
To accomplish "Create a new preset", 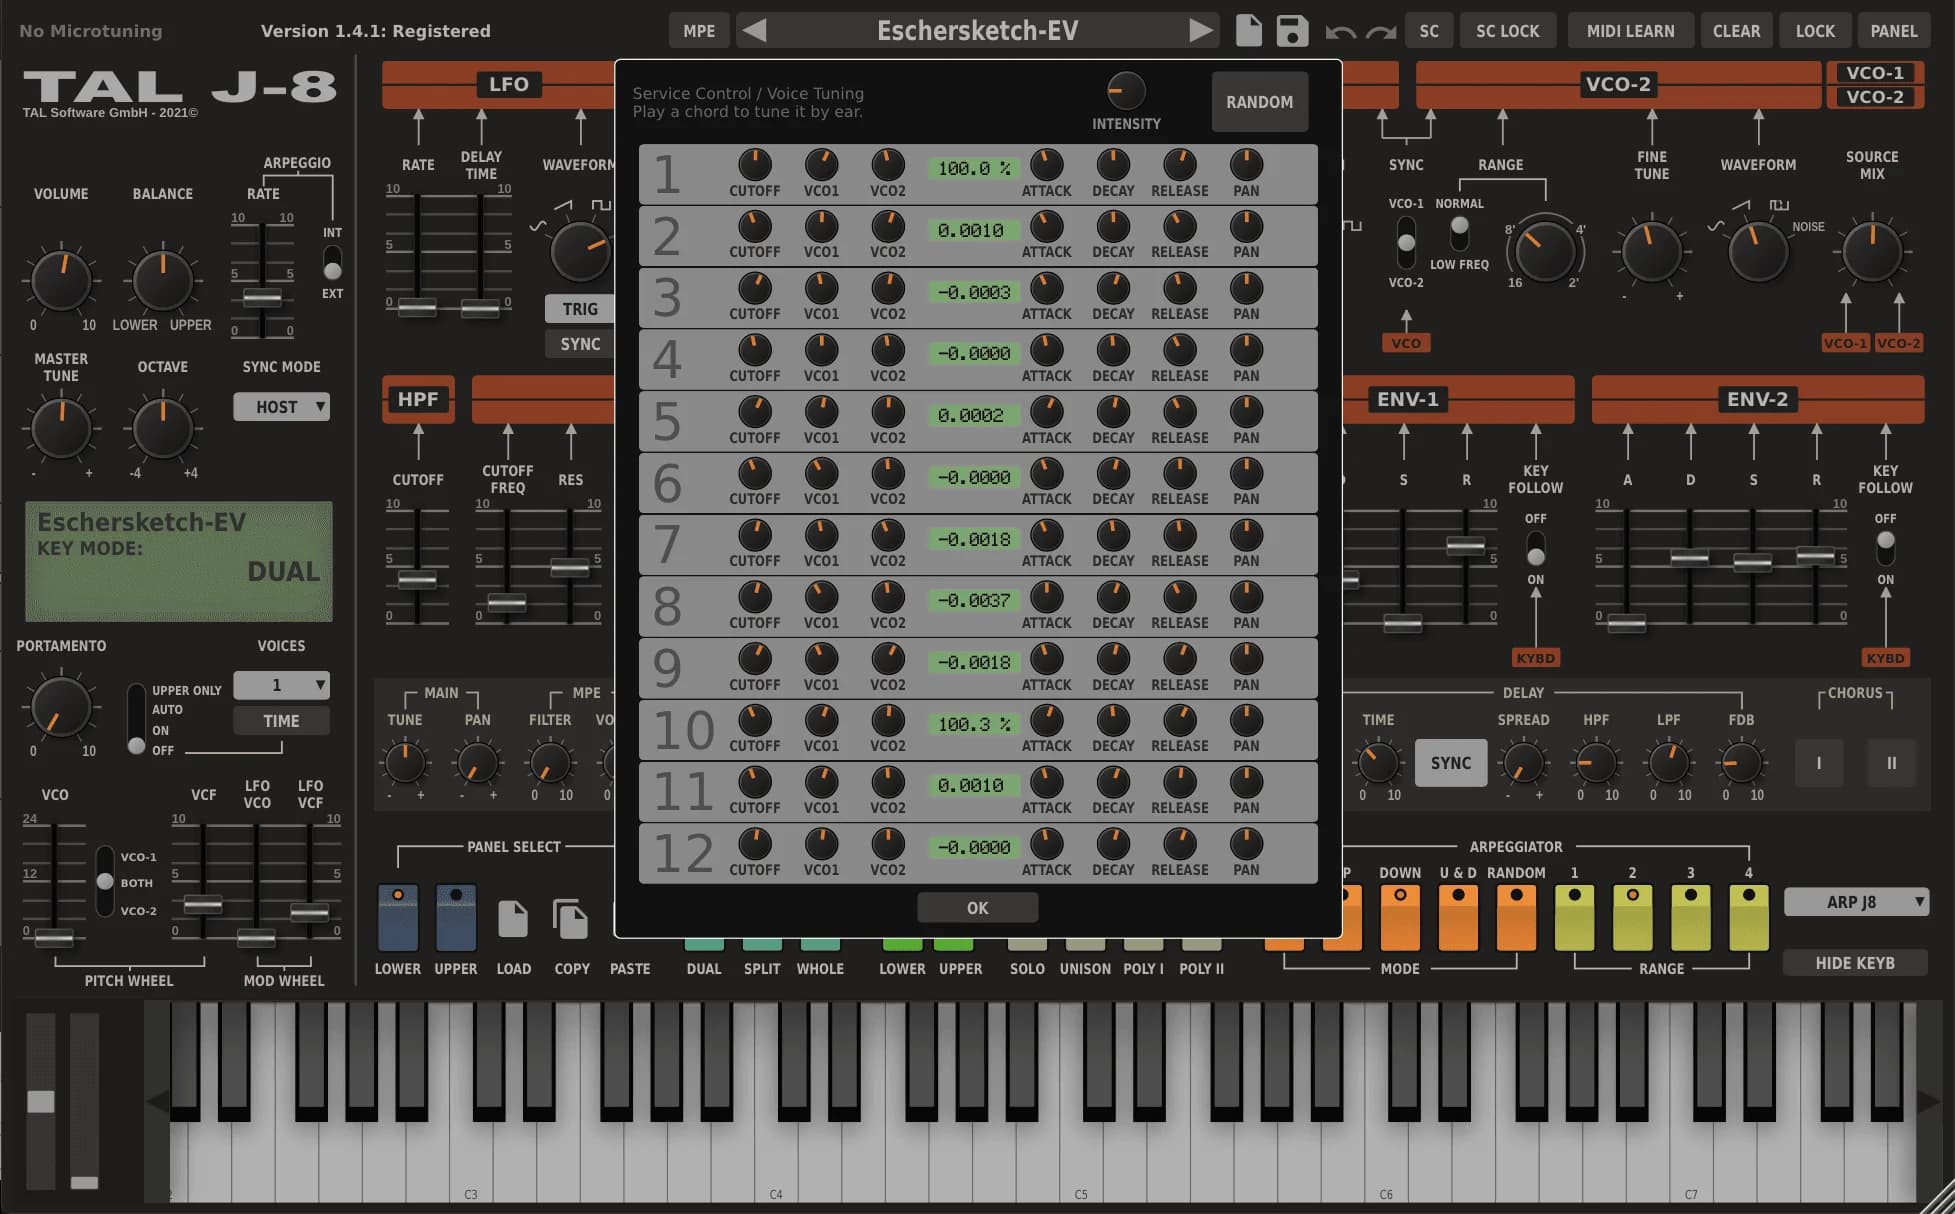I will pyautogui.click(x=1248, y=30).
